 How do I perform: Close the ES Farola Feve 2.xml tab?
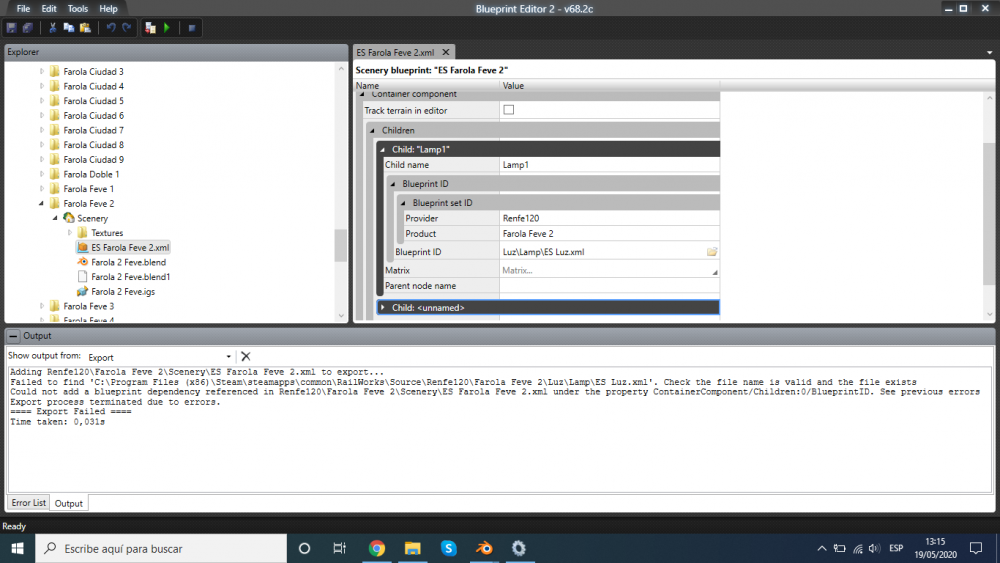pyautogui.click(x=446, y=52)
